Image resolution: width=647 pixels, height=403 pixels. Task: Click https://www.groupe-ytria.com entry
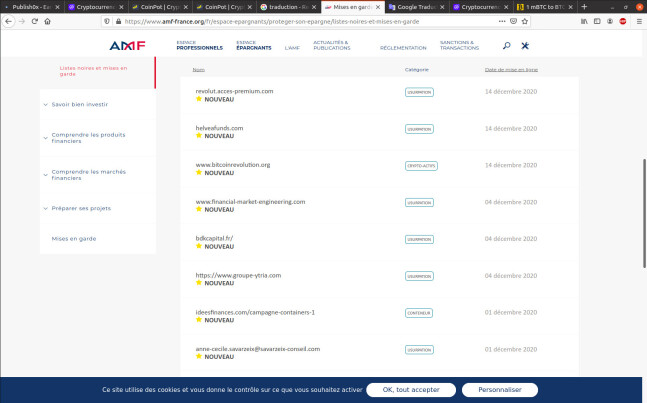click(x=238, y=276)
